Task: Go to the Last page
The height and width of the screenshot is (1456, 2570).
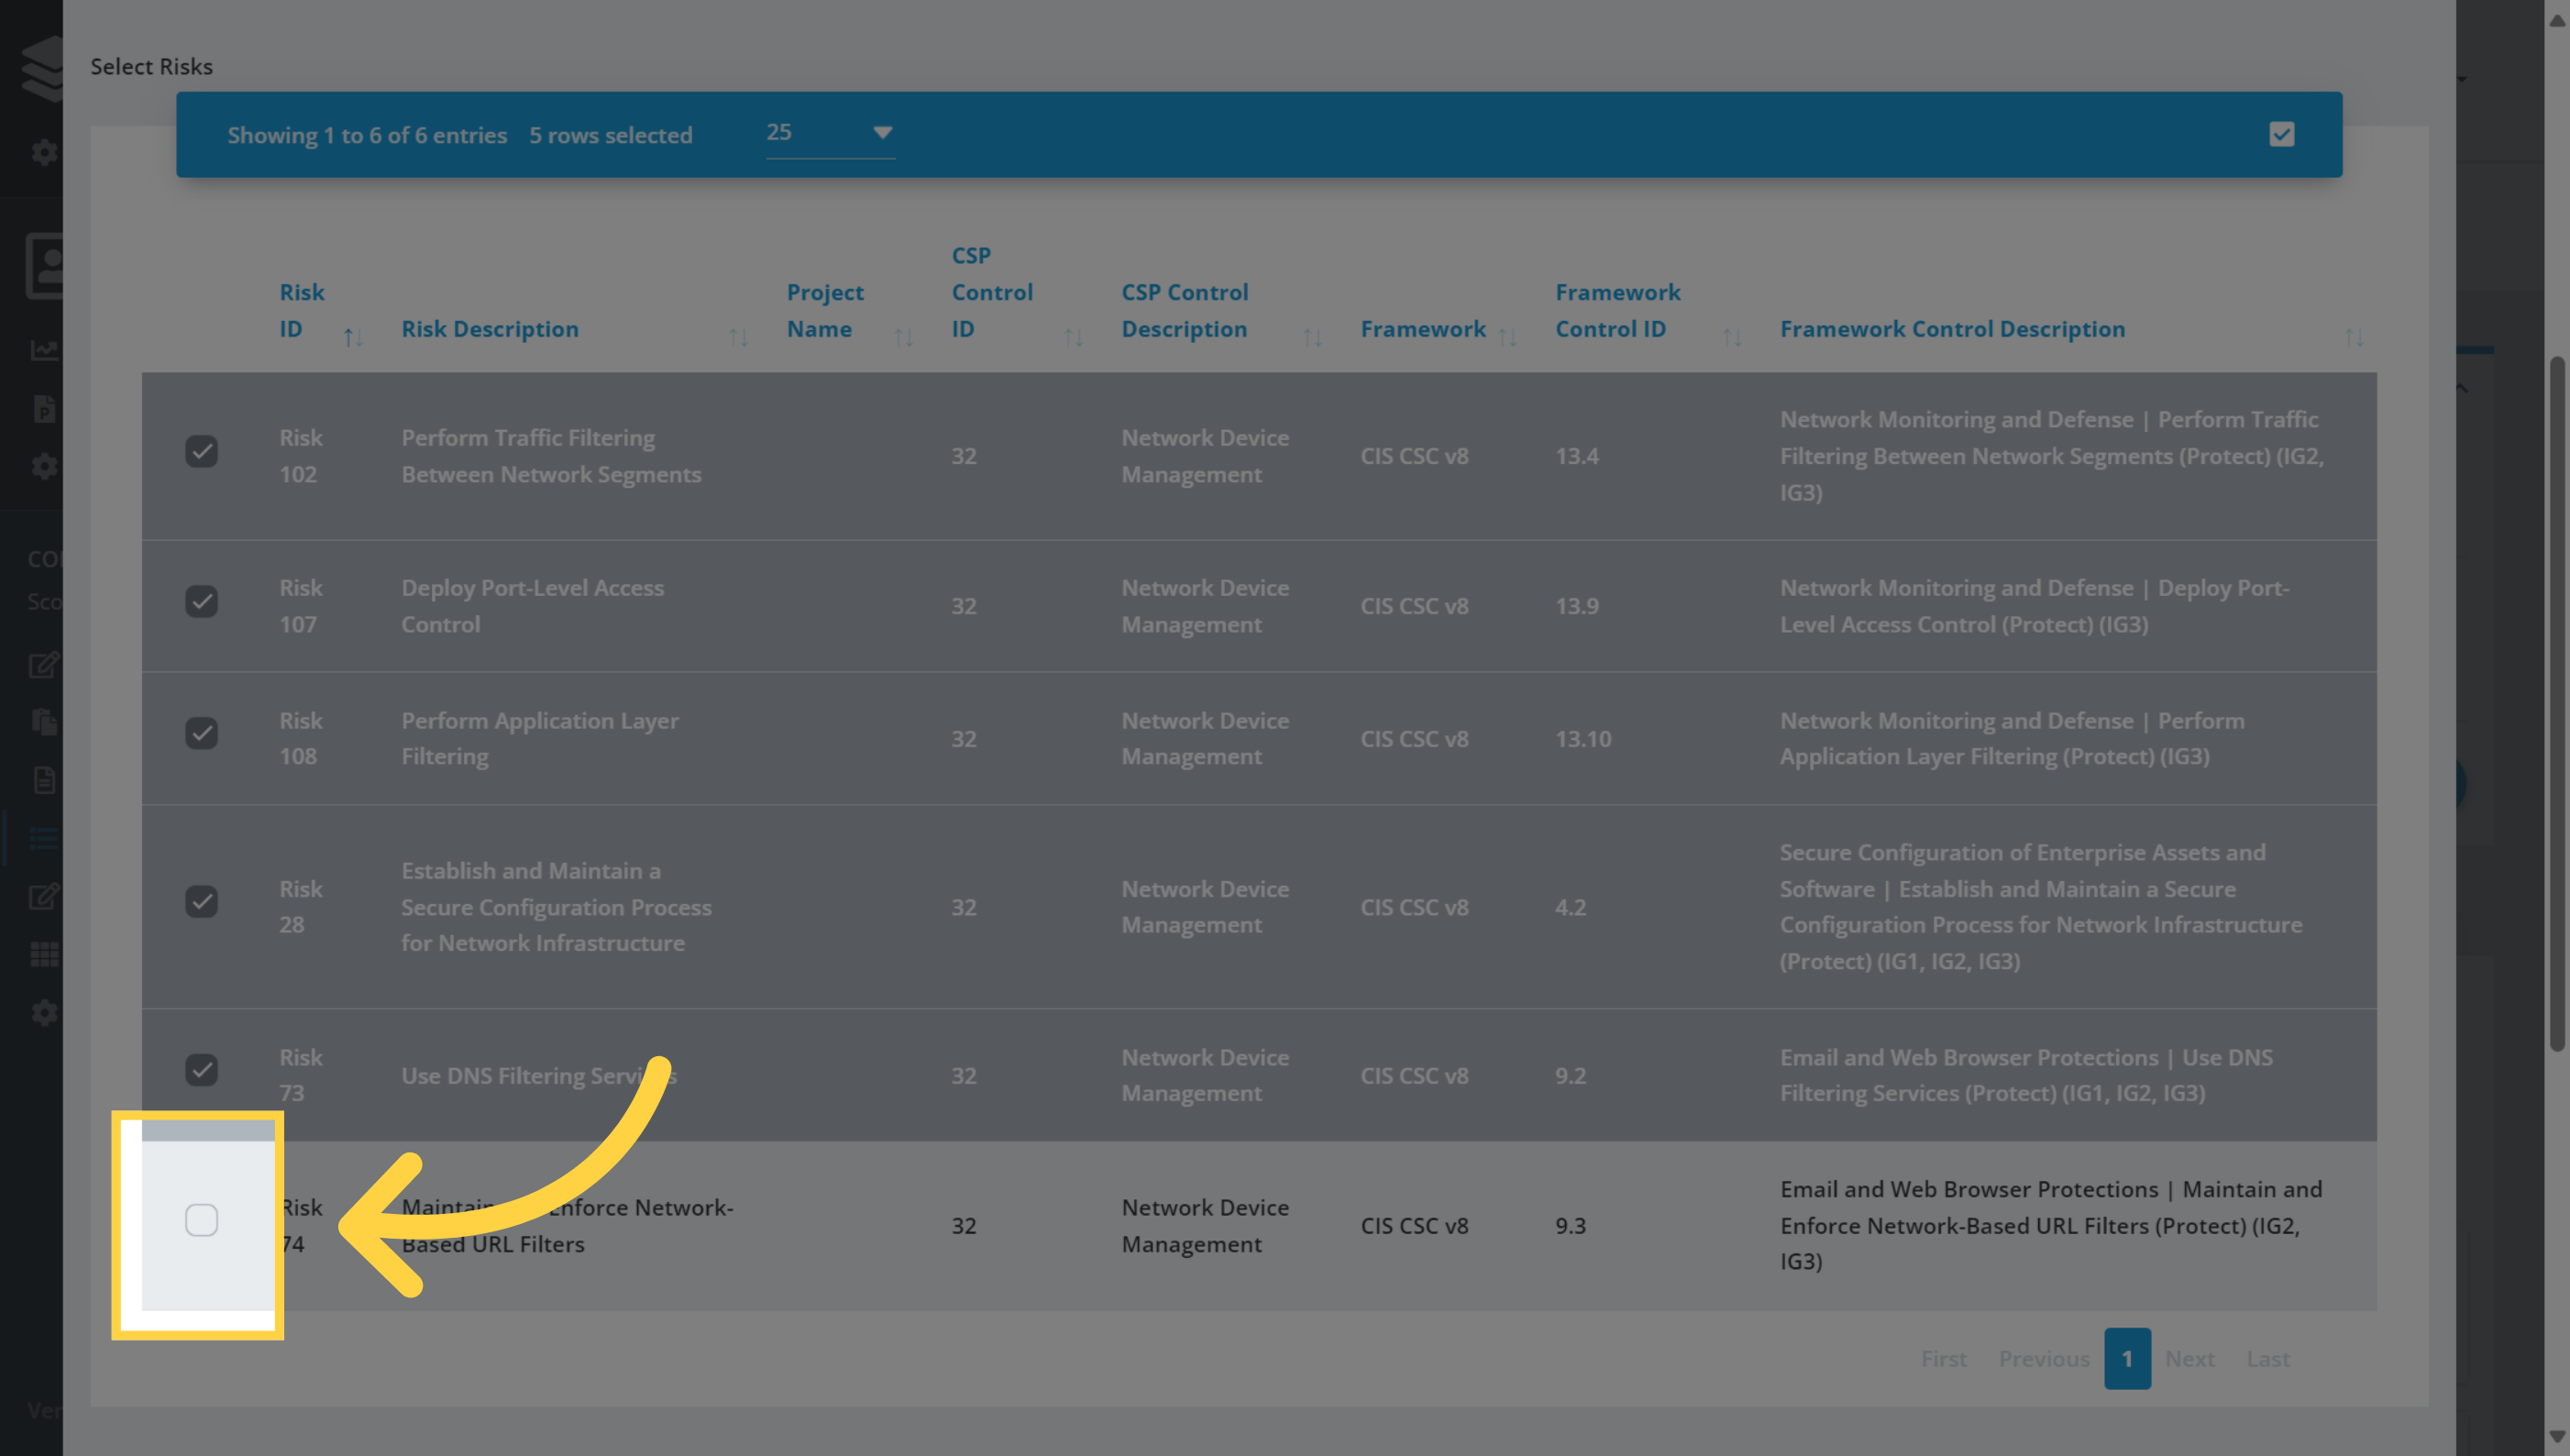Action: tap(2268, 1358)
